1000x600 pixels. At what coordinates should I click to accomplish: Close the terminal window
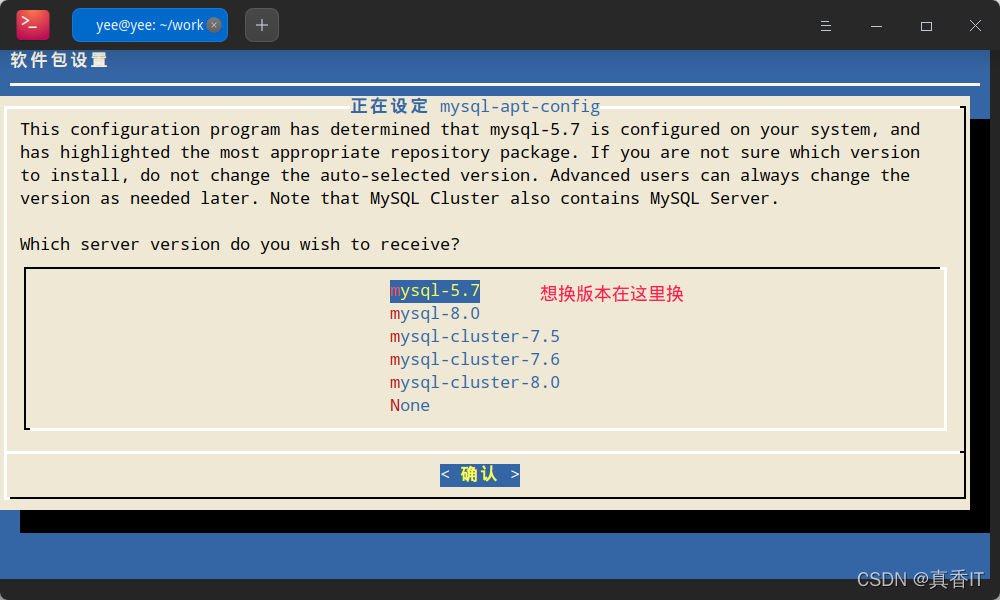pos(975,26)
